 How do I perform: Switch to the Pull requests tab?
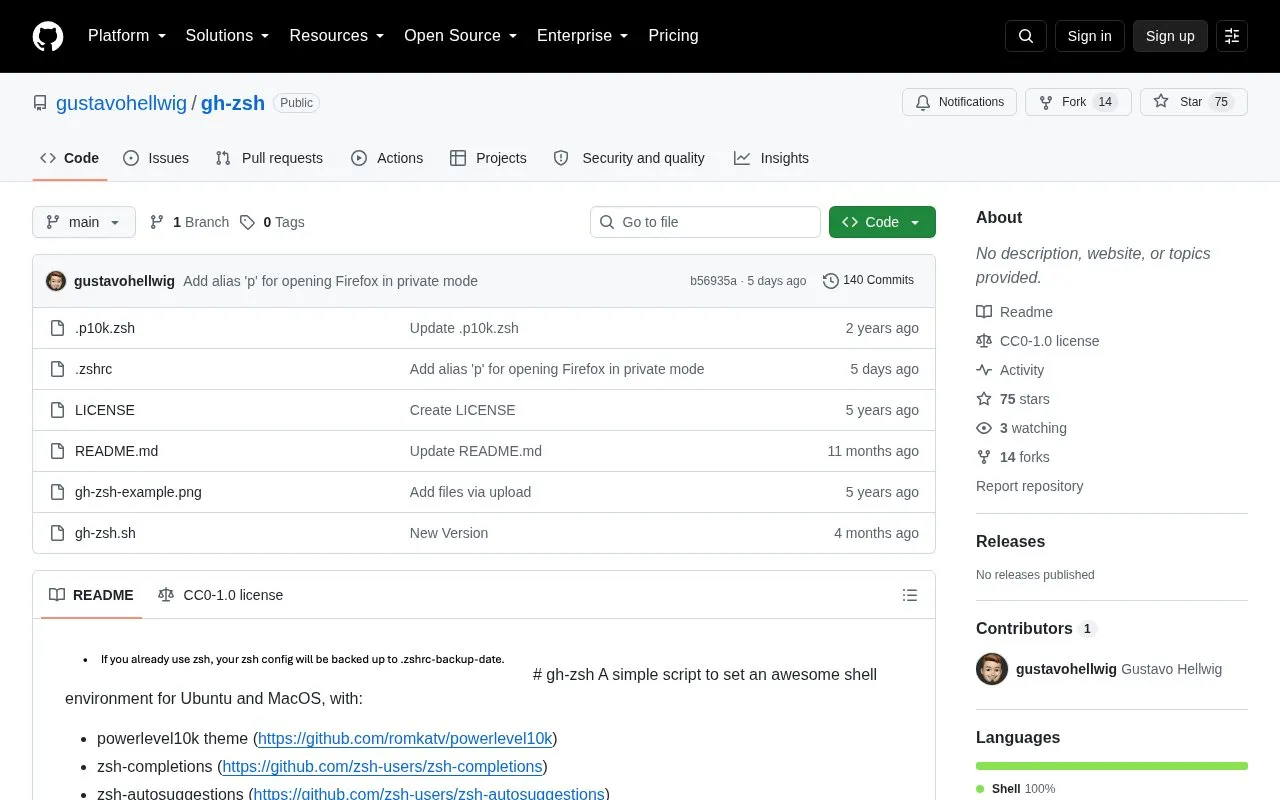pyautogui.click(x=269, y=158)
